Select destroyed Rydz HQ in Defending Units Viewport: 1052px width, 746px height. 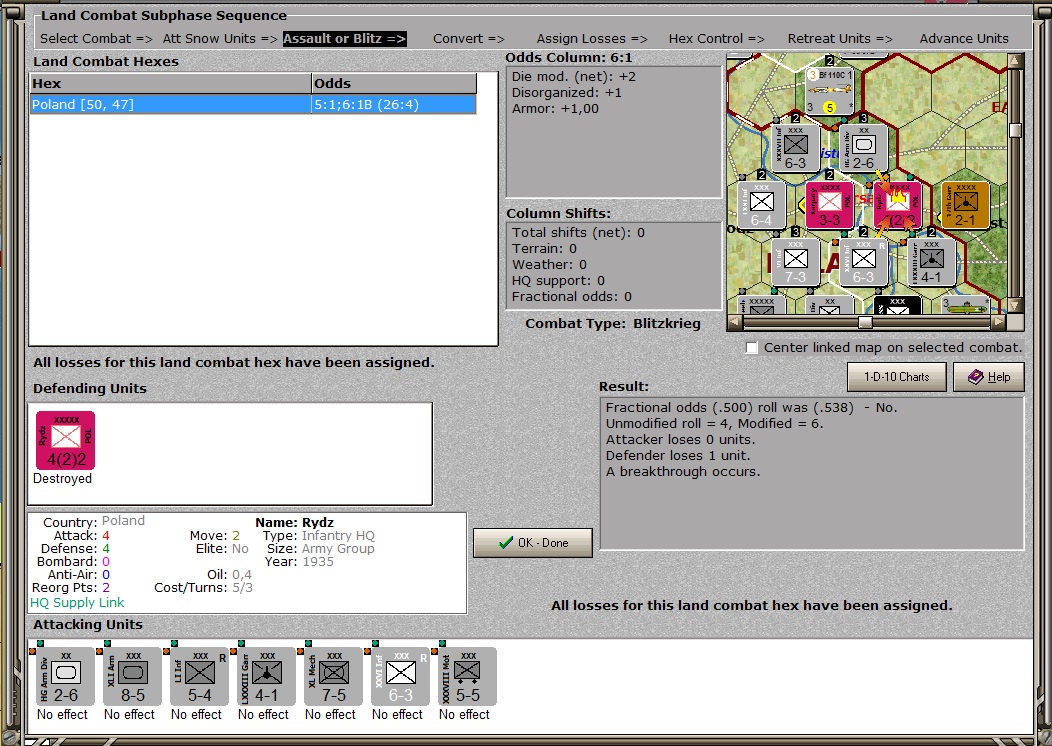(65, 440)
